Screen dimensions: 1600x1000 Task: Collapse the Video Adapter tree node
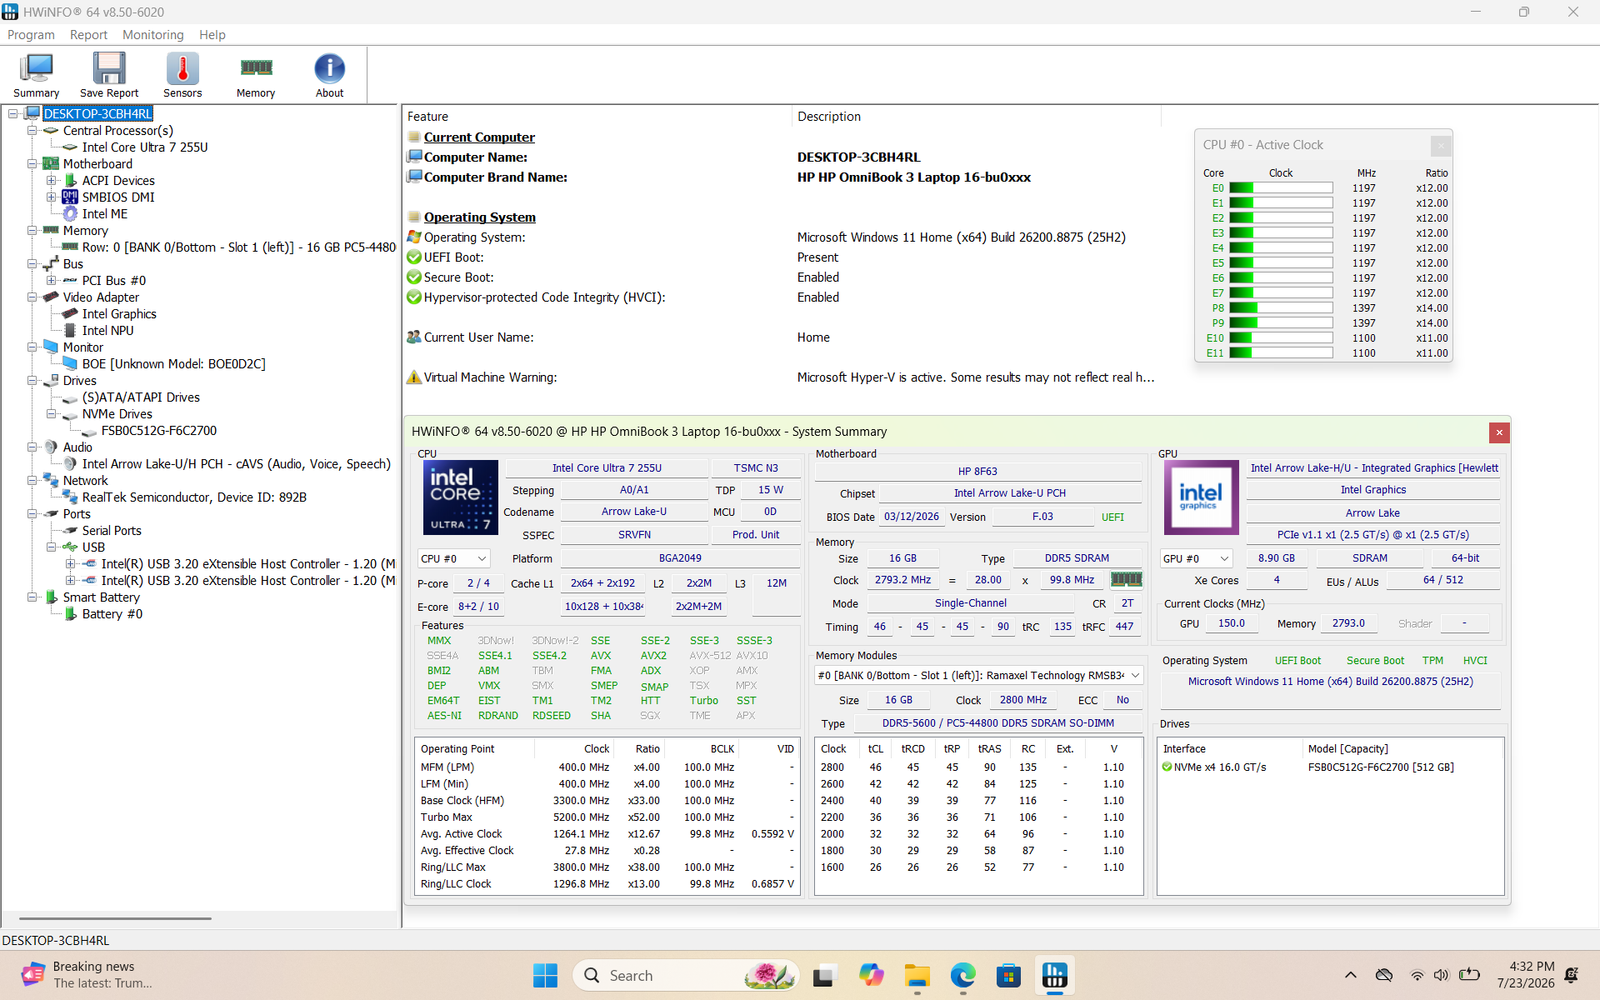point(32,297)
